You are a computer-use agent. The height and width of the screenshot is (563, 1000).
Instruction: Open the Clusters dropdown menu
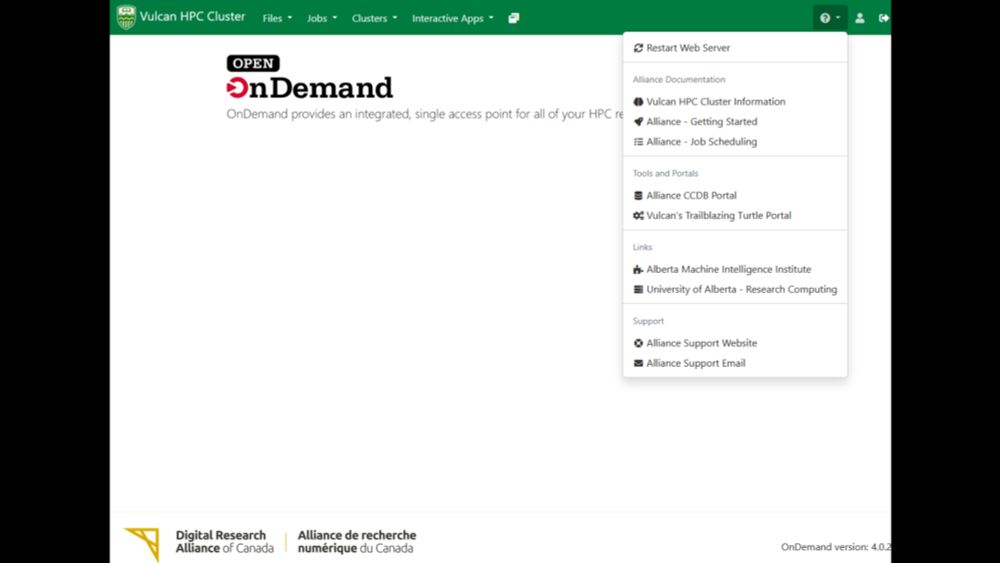point(374,18)
